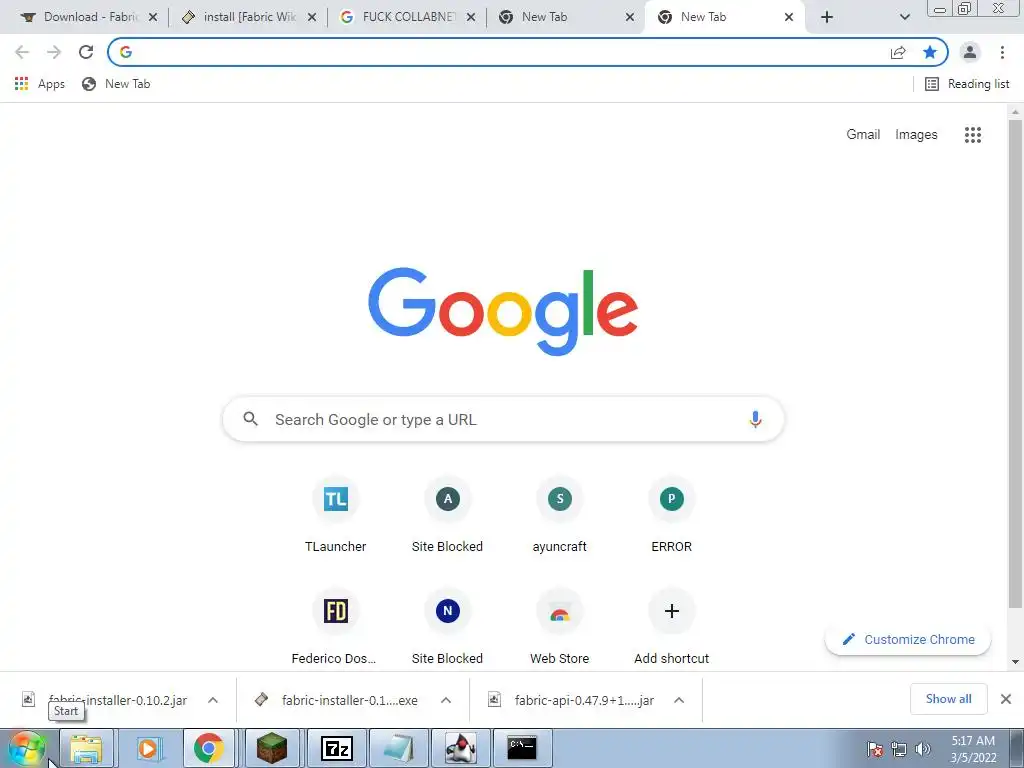Open Windows Media Player from taskbar
This screenshot has height=768, width=1024.
click(x=148, y=748)
